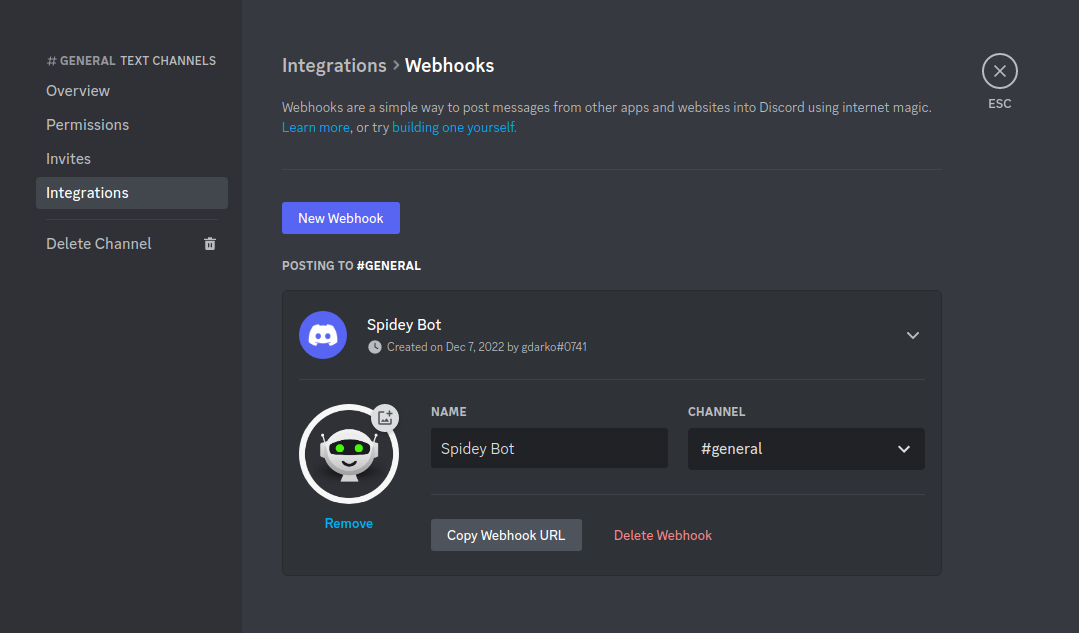Select Invites in the sidebar

pyautogui.click(x=68, y=159)
